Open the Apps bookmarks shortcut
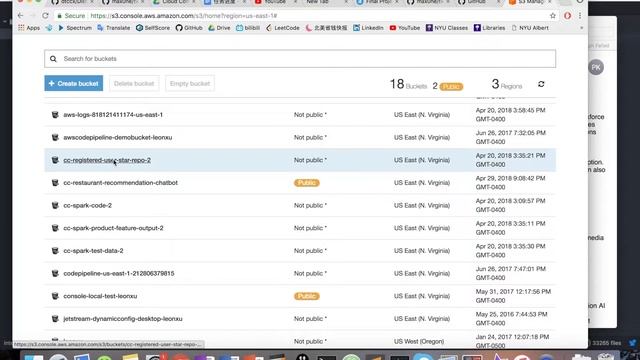Screen dimensions: 640x360 click(29, 28)
